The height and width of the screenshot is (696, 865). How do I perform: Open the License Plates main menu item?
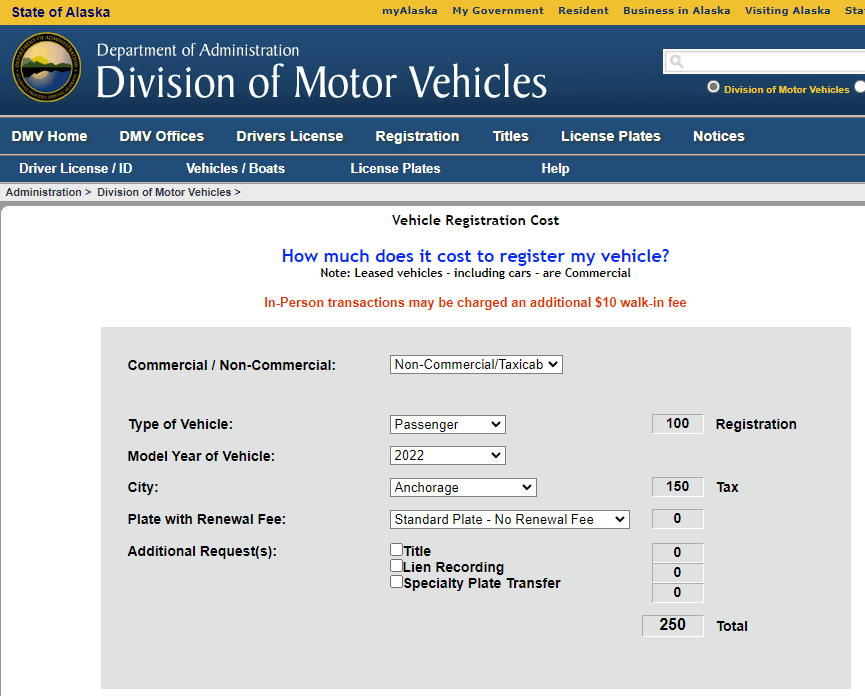[611, 136]
